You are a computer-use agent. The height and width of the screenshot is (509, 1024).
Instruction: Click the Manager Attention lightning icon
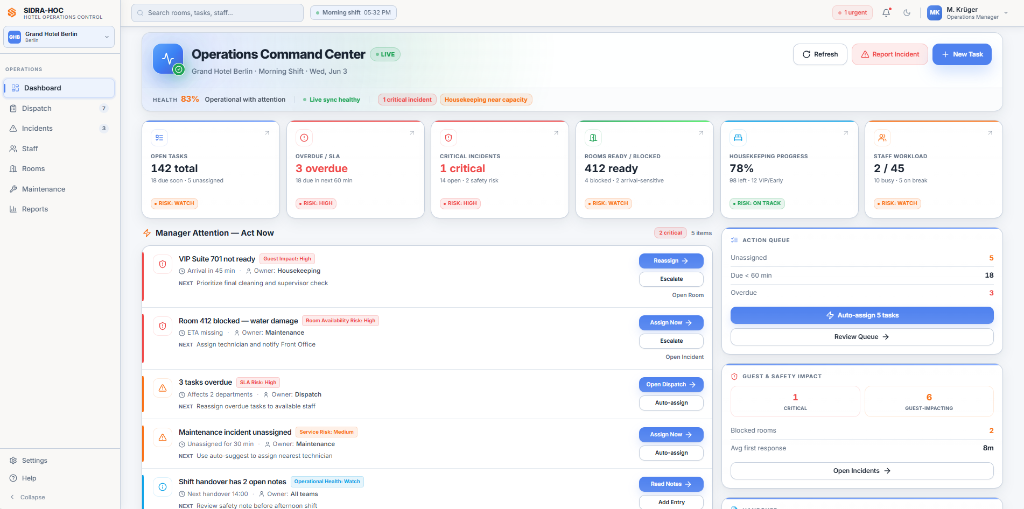[147, 233]
